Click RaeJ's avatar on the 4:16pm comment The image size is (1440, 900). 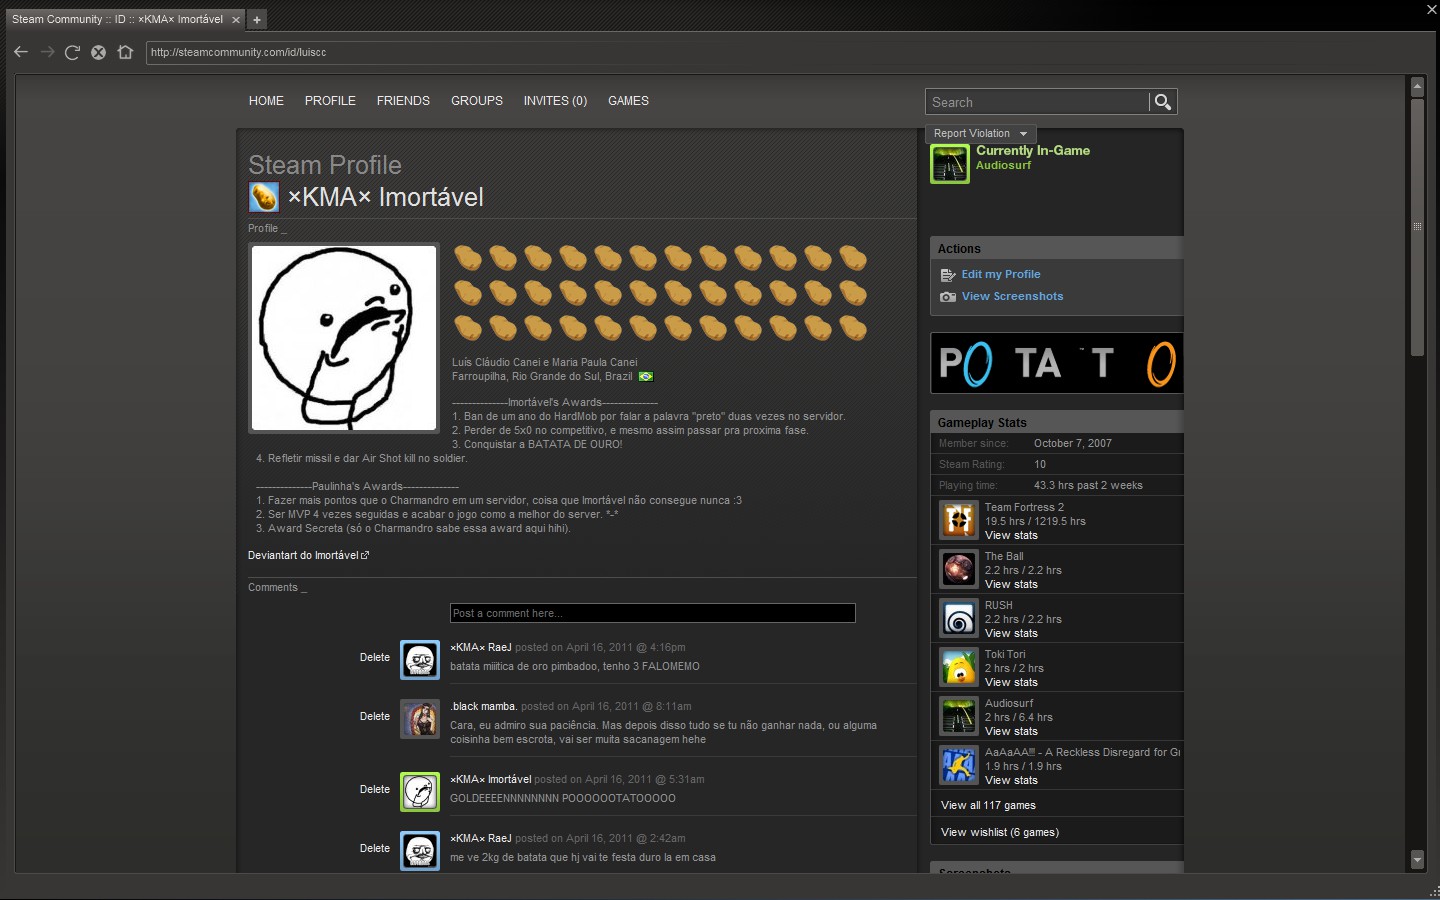420,660
